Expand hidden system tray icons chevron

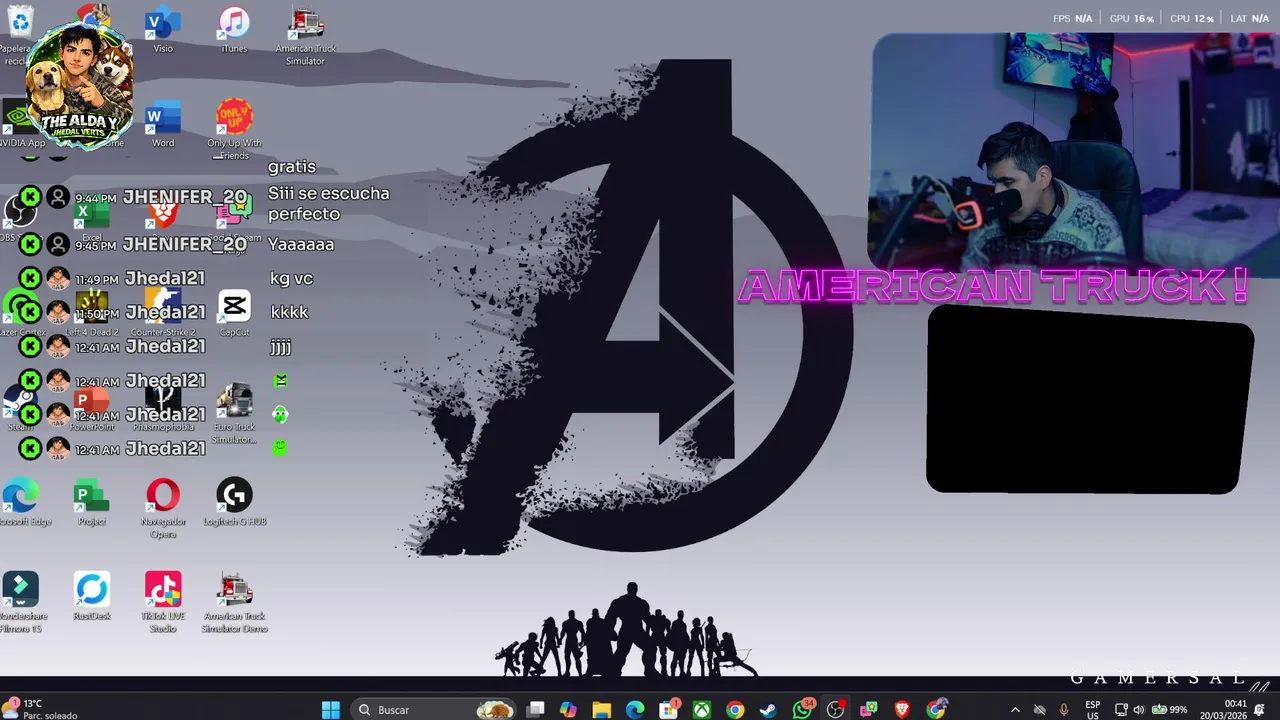(x=1015, y=710)
